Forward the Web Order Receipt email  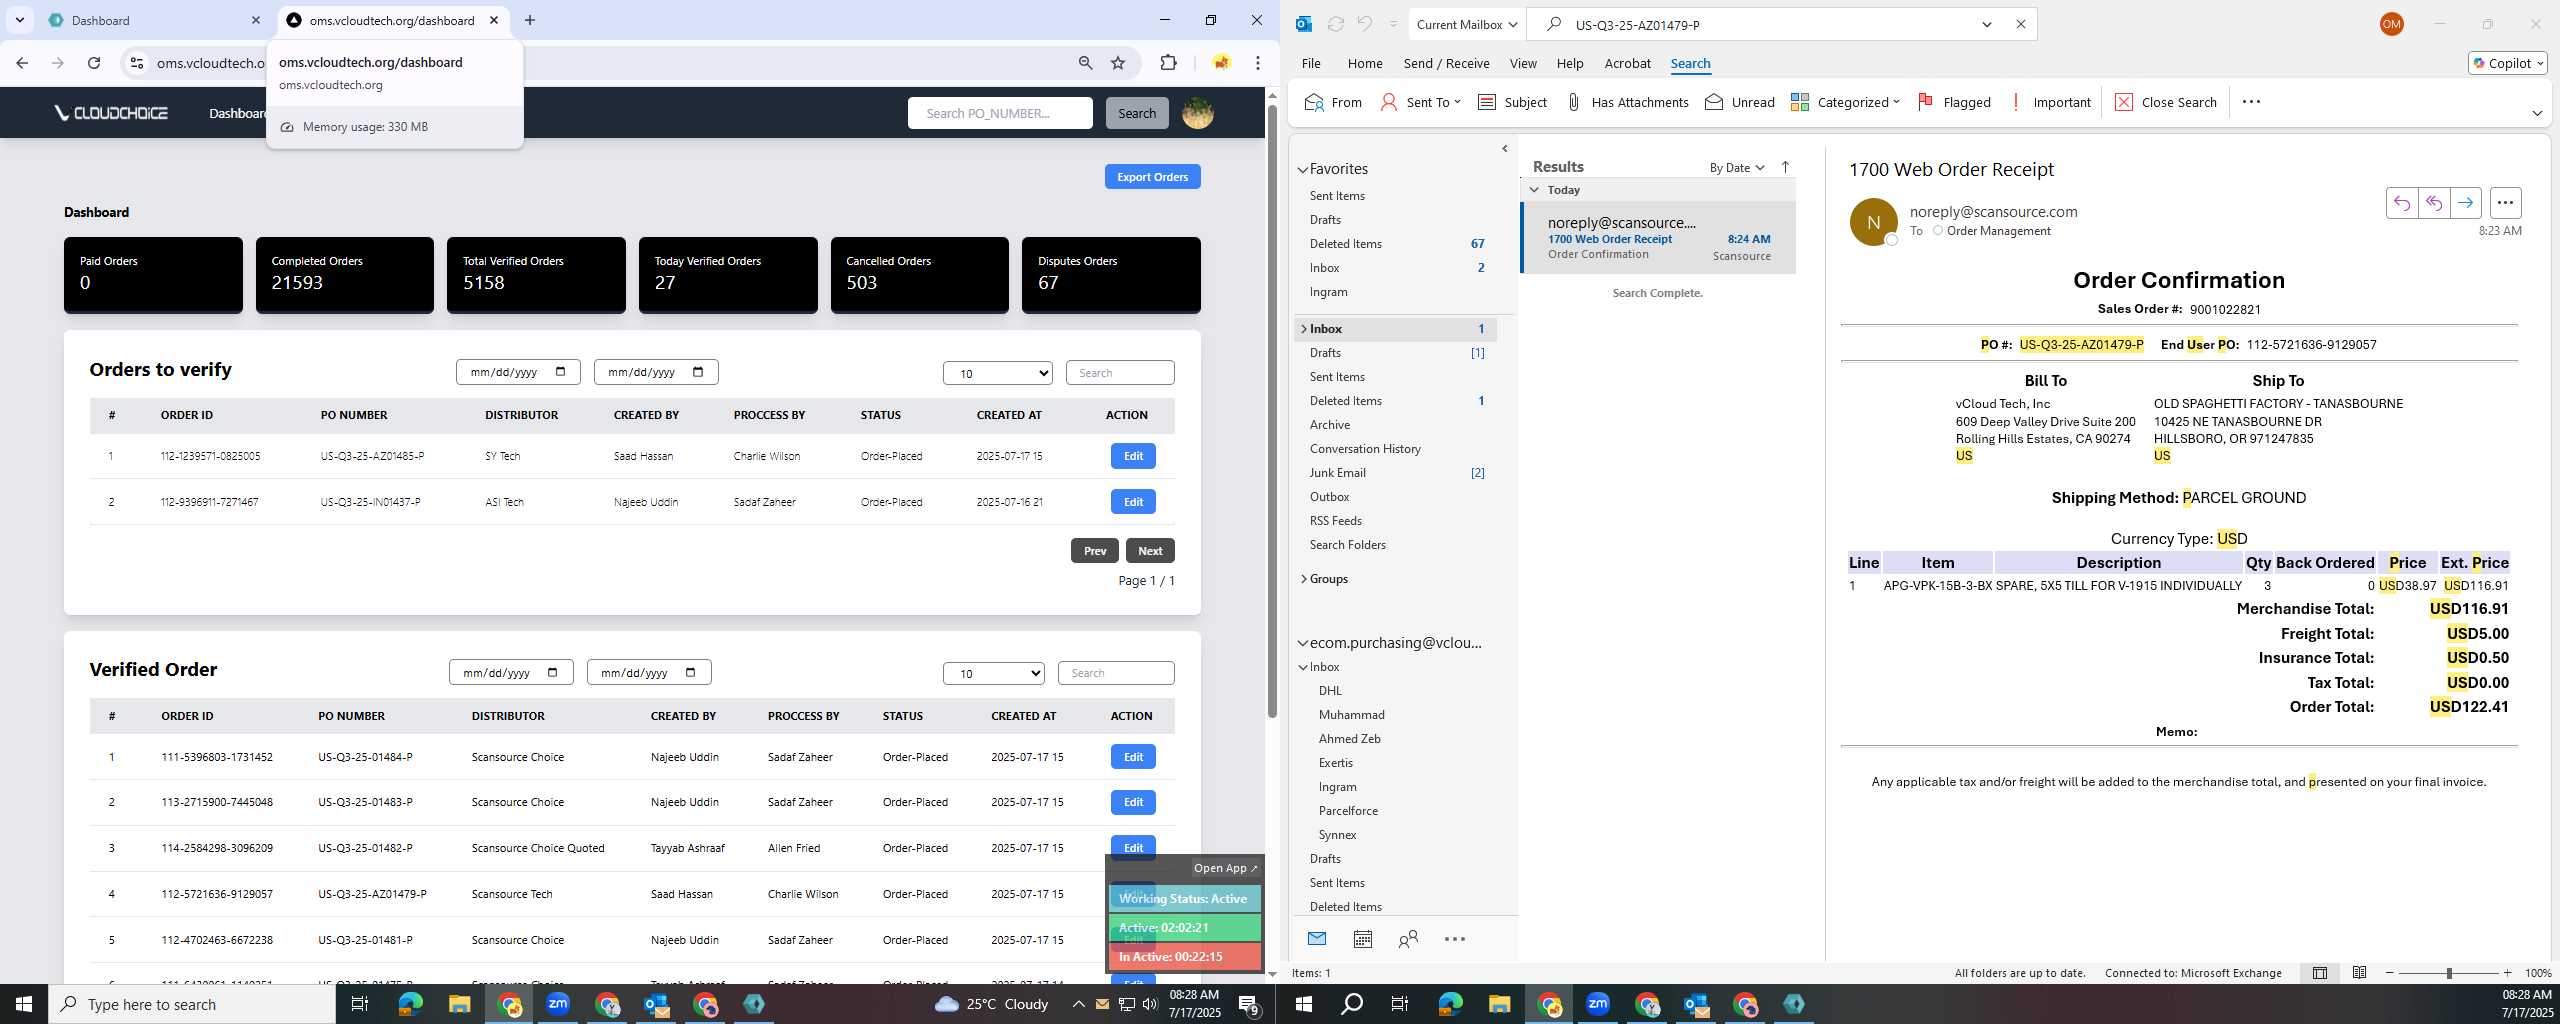coord(2466,203)
